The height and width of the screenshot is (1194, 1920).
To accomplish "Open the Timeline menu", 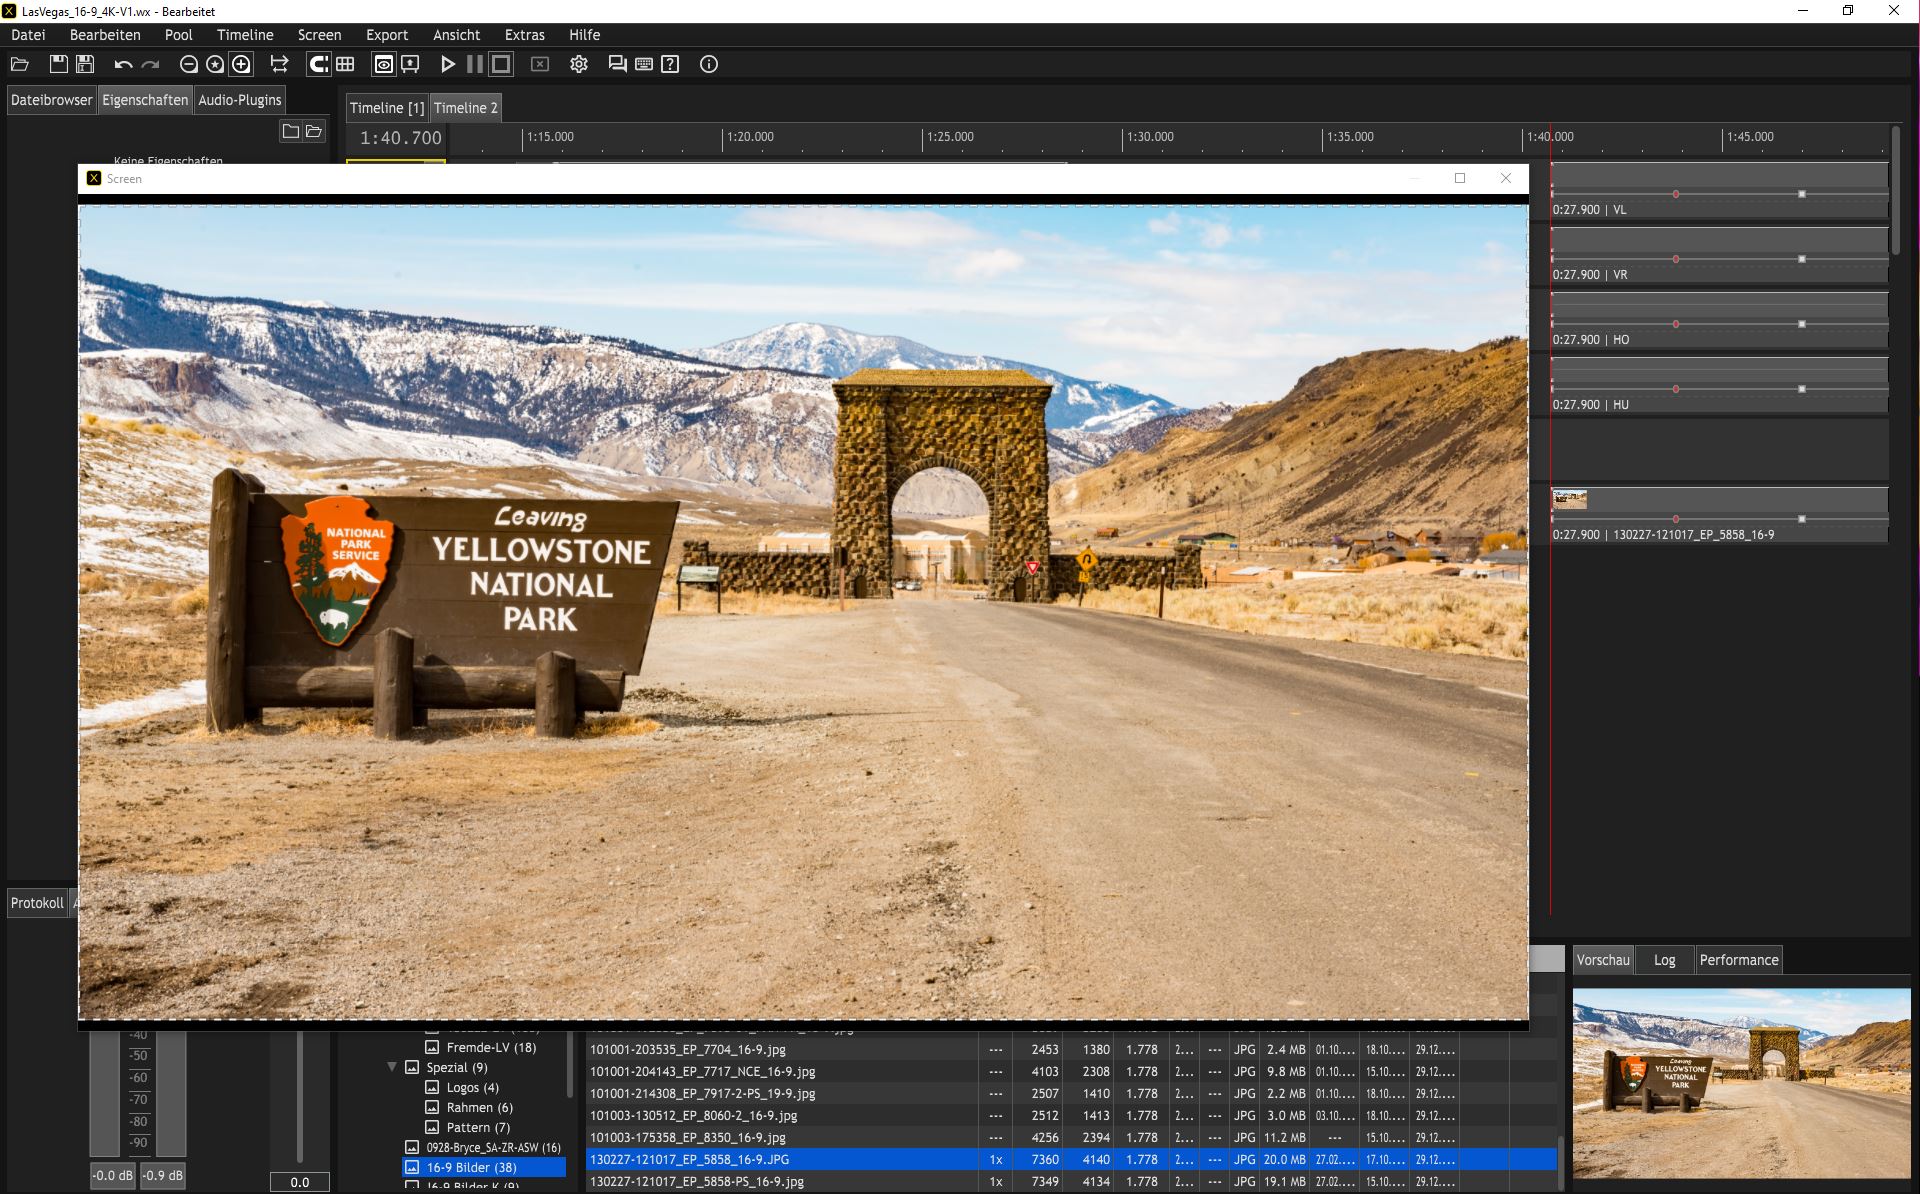I will 245,34.
